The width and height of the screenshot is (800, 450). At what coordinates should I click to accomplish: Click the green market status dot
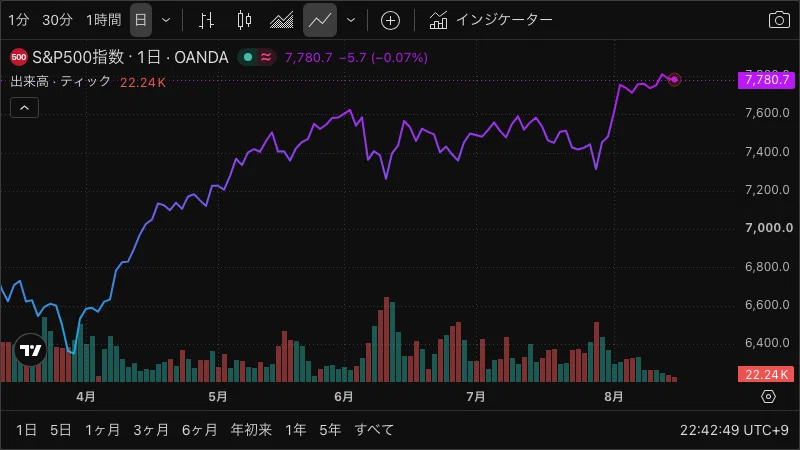pyautogui.click(x=248, y=57)
